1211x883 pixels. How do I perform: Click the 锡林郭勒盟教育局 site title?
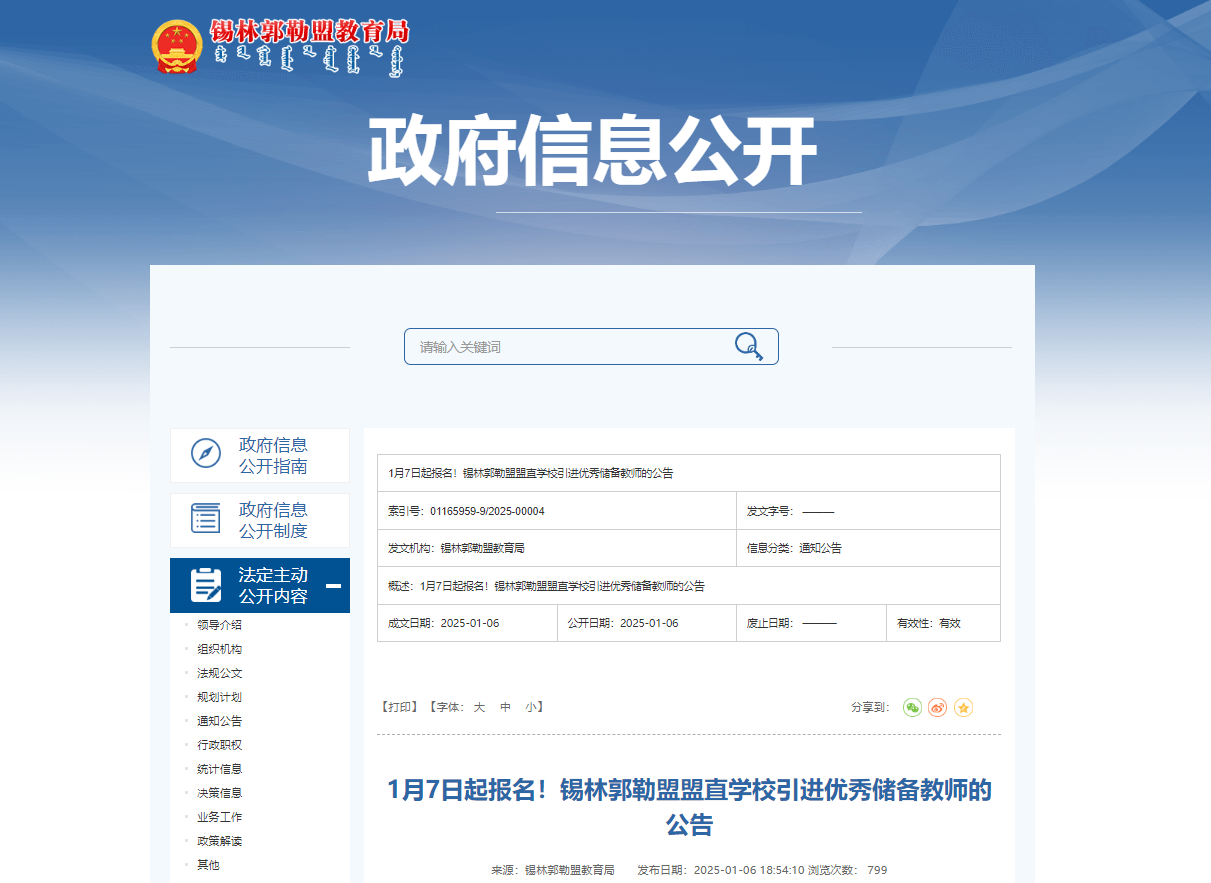tap(309, 32)
